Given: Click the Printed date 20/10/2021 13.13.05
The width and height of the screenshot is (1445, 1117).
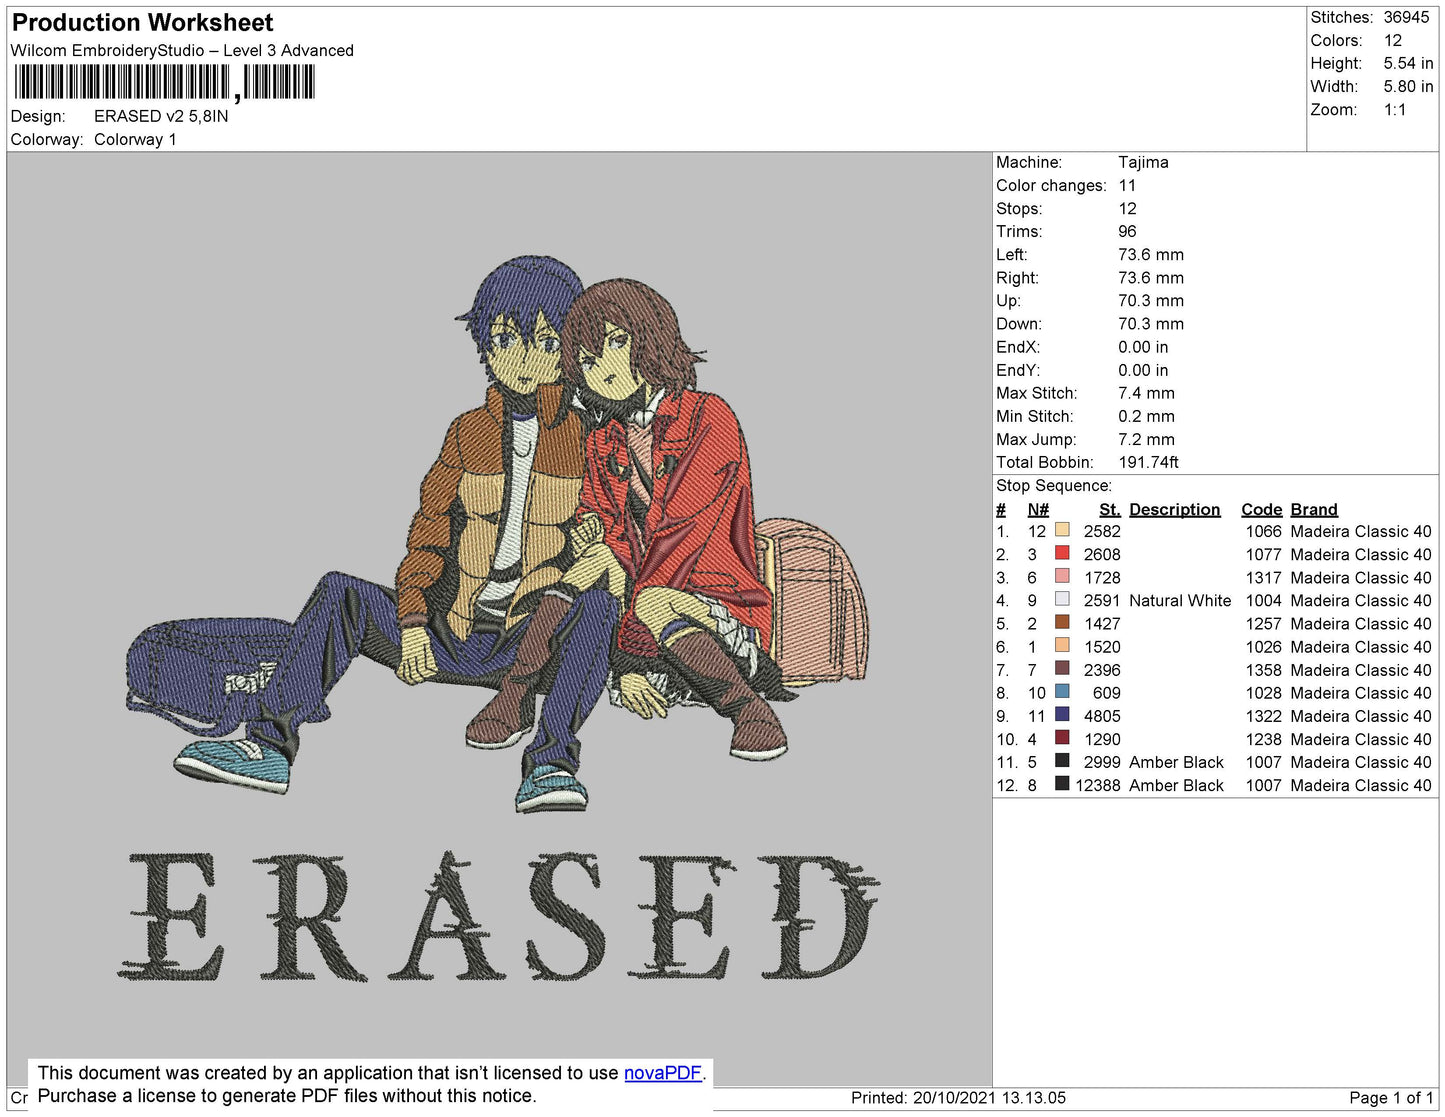Looking at the screenshot, I should click(989, 1097).
